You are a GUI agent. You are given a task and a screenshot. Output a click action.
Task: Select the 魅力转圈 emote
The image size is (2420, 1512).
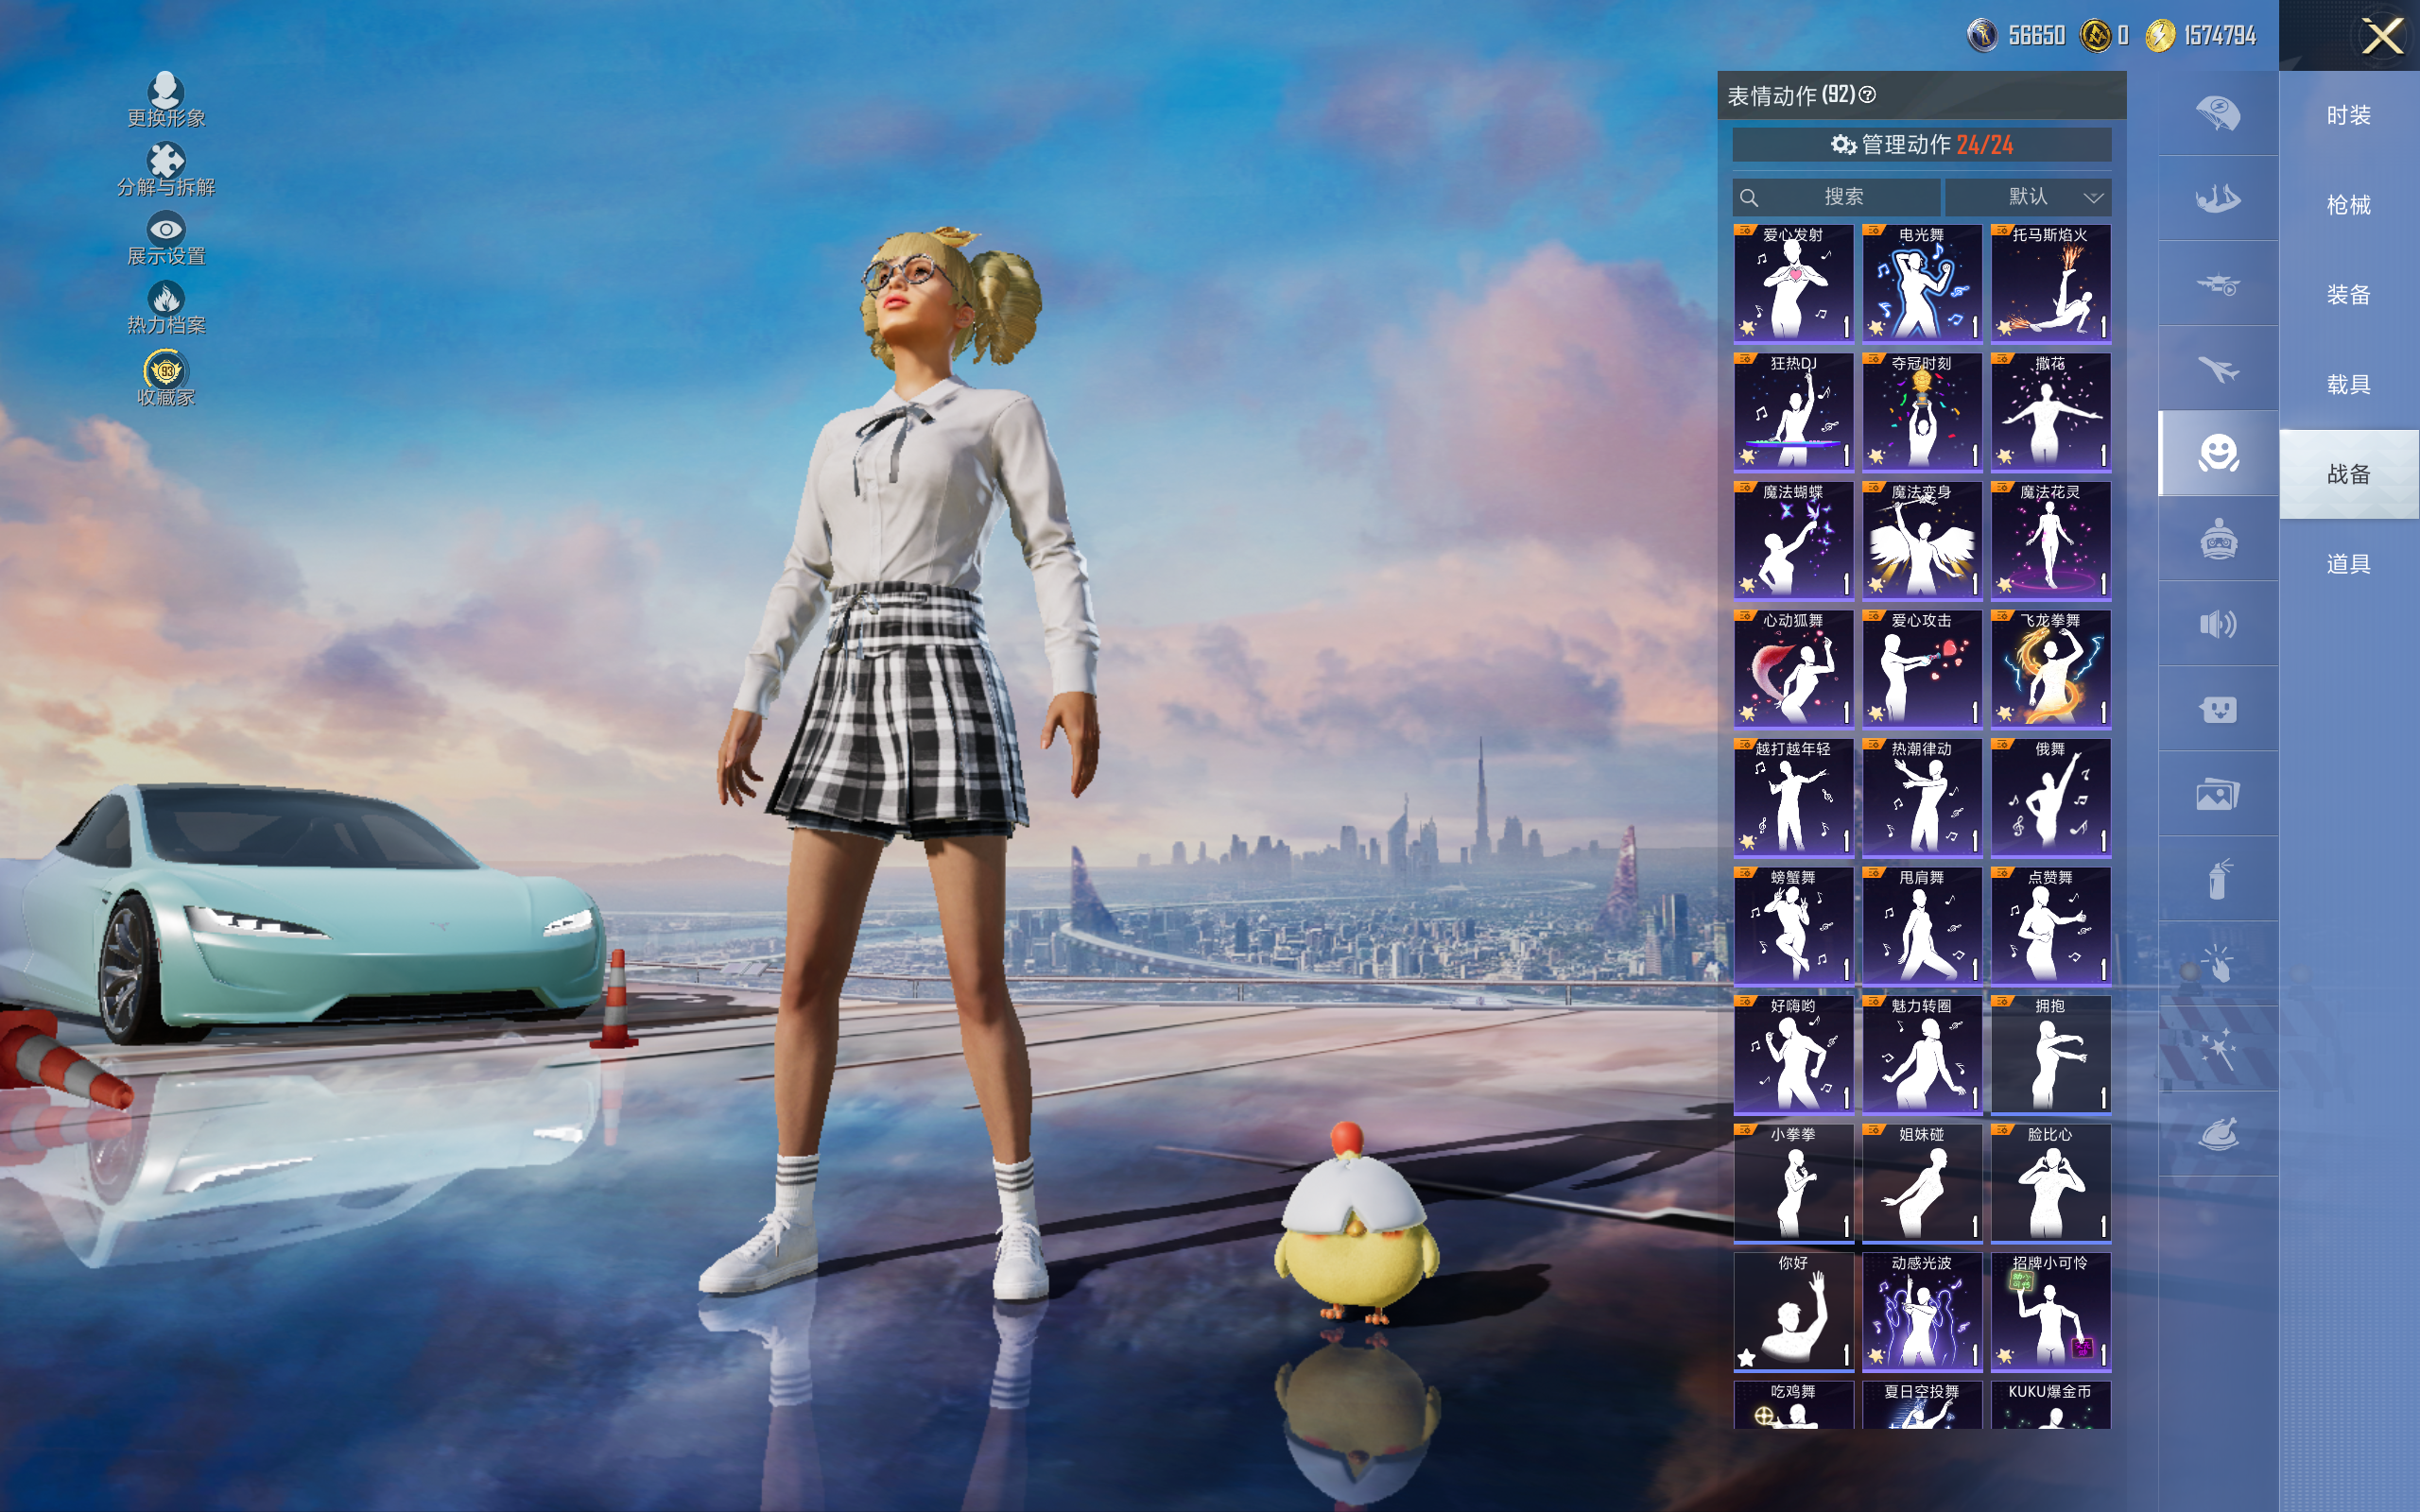point(1922,1054)
